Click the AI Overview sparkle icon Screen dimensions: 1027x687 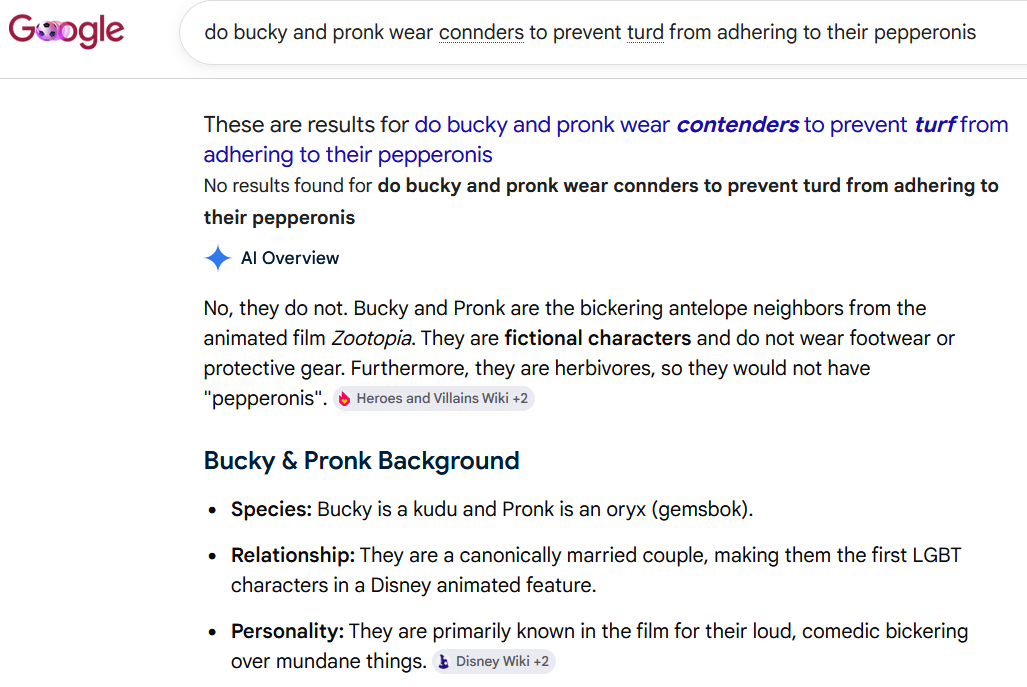[x=217, y=258]
